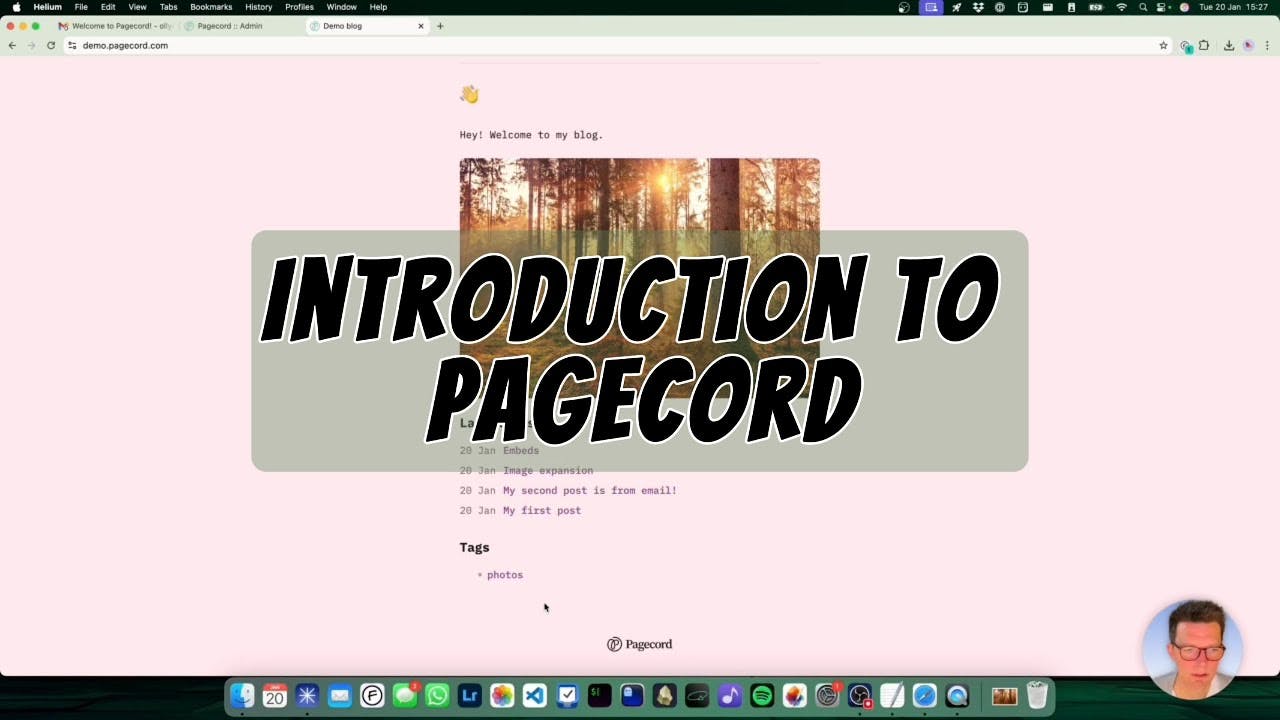Open the Trash in the dock

pos(1037,695)
